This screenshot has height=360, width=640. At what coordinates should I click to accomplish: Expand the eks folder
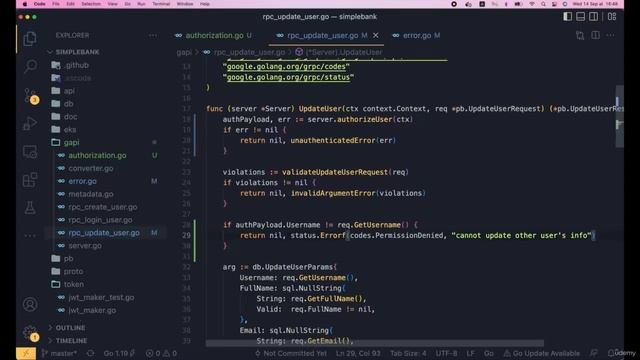pos(64,129)
